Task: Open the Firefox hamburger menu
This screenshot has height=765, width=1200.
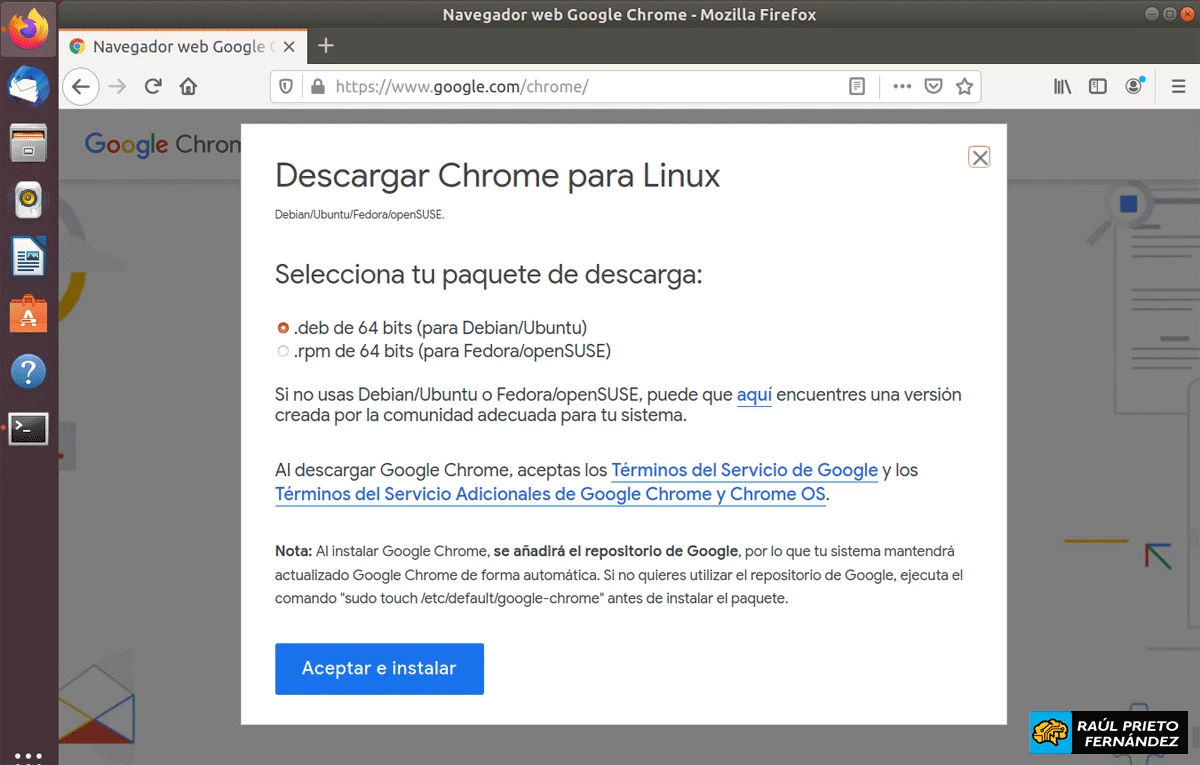Action: click(1177, 86)
